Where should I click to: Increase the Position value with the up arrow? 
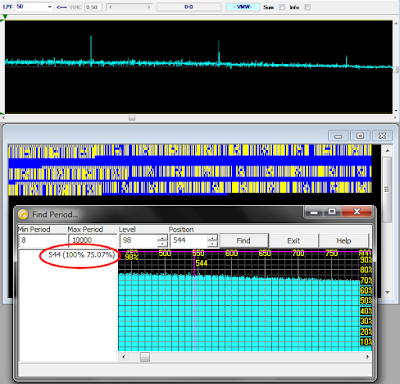213,237
